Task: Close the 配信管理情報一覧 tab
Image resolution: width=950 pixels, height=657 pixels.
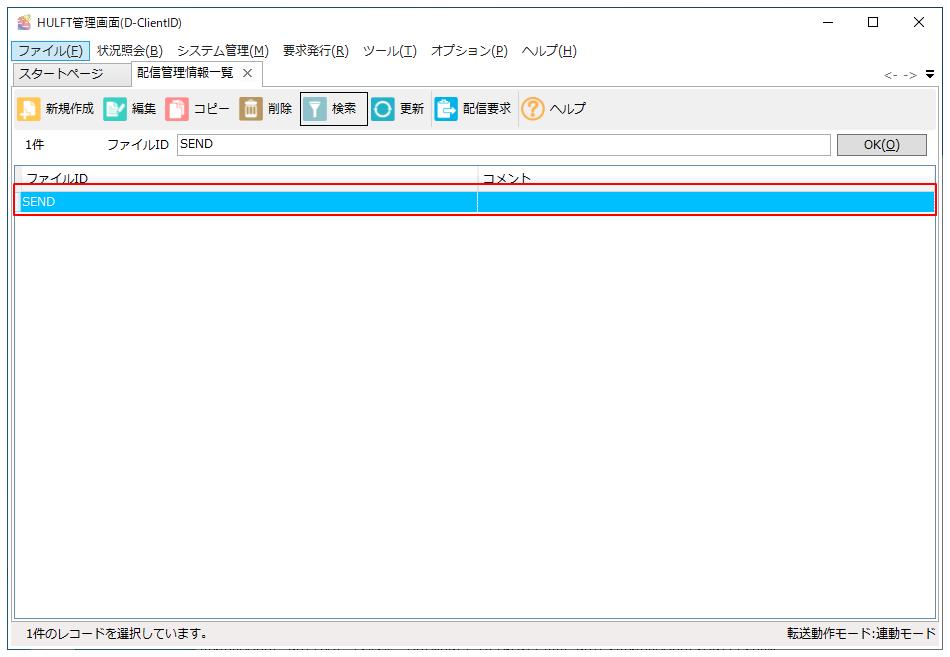Action: click(247, 73)
